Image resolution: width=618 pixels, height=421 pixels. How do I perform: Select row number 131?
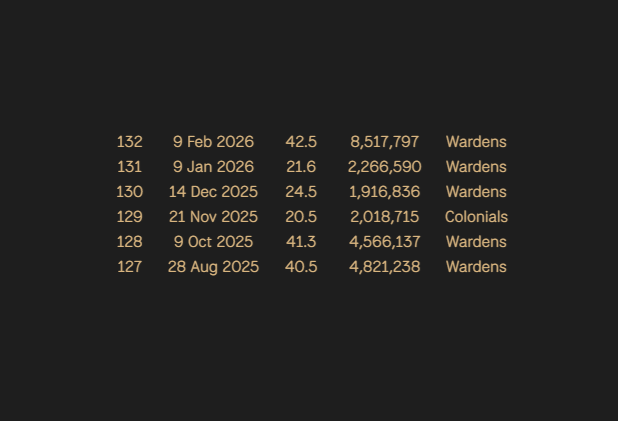[129, 167]
